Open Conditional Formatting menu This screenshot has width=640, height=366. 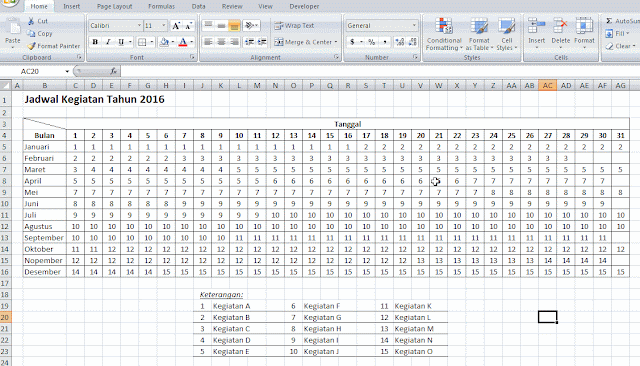tap(444, 34)
